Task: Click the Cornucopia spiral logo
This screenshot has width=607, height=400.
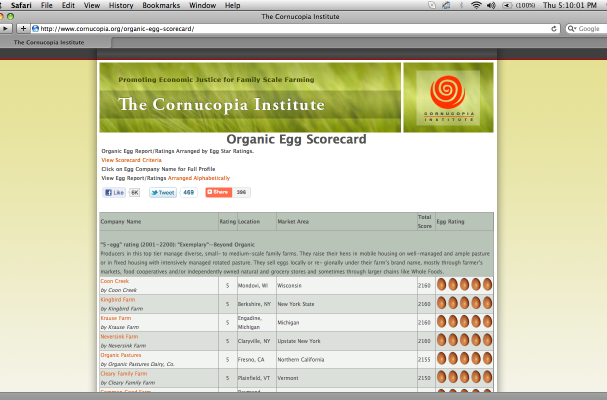Action: point(448,92)
